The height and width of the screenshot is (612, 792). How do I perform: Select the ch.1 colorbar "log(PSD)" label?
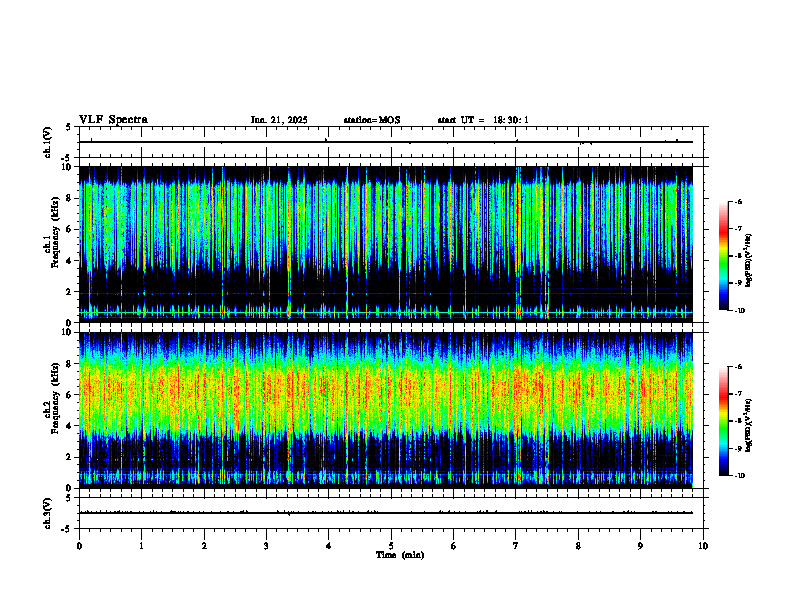pos(749,261)
